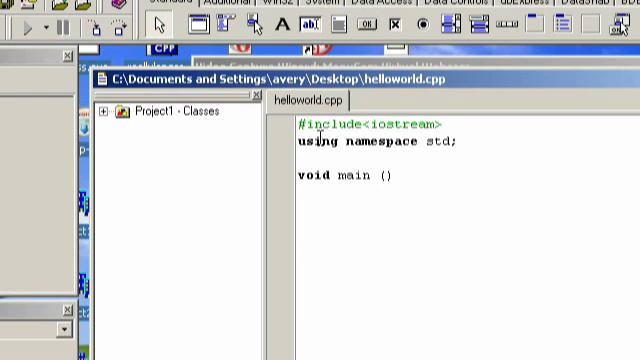Select the Label component (letter A)
Screen dimensions: 640x360
coord(282,24)
